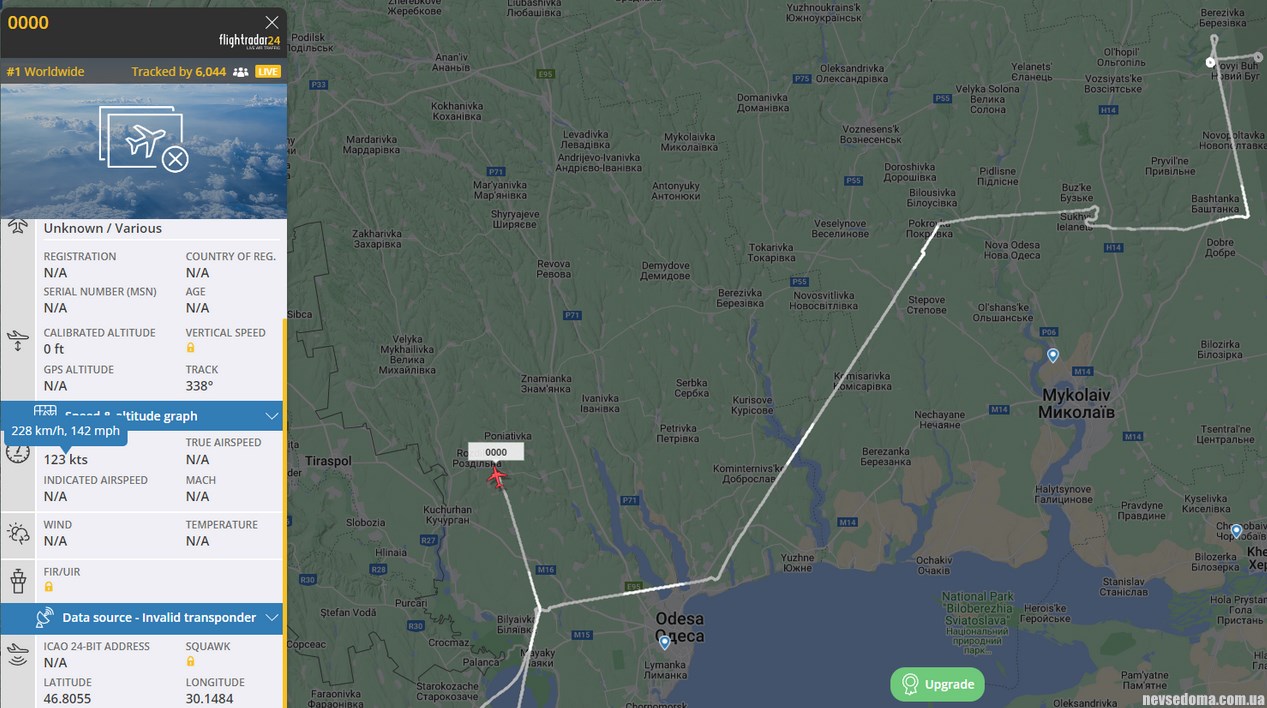Click the altitude aircraft icon beside Calibrated Altitude
Image resolution: width=1267 pixels, height=708 pixels.
[18, 341]
